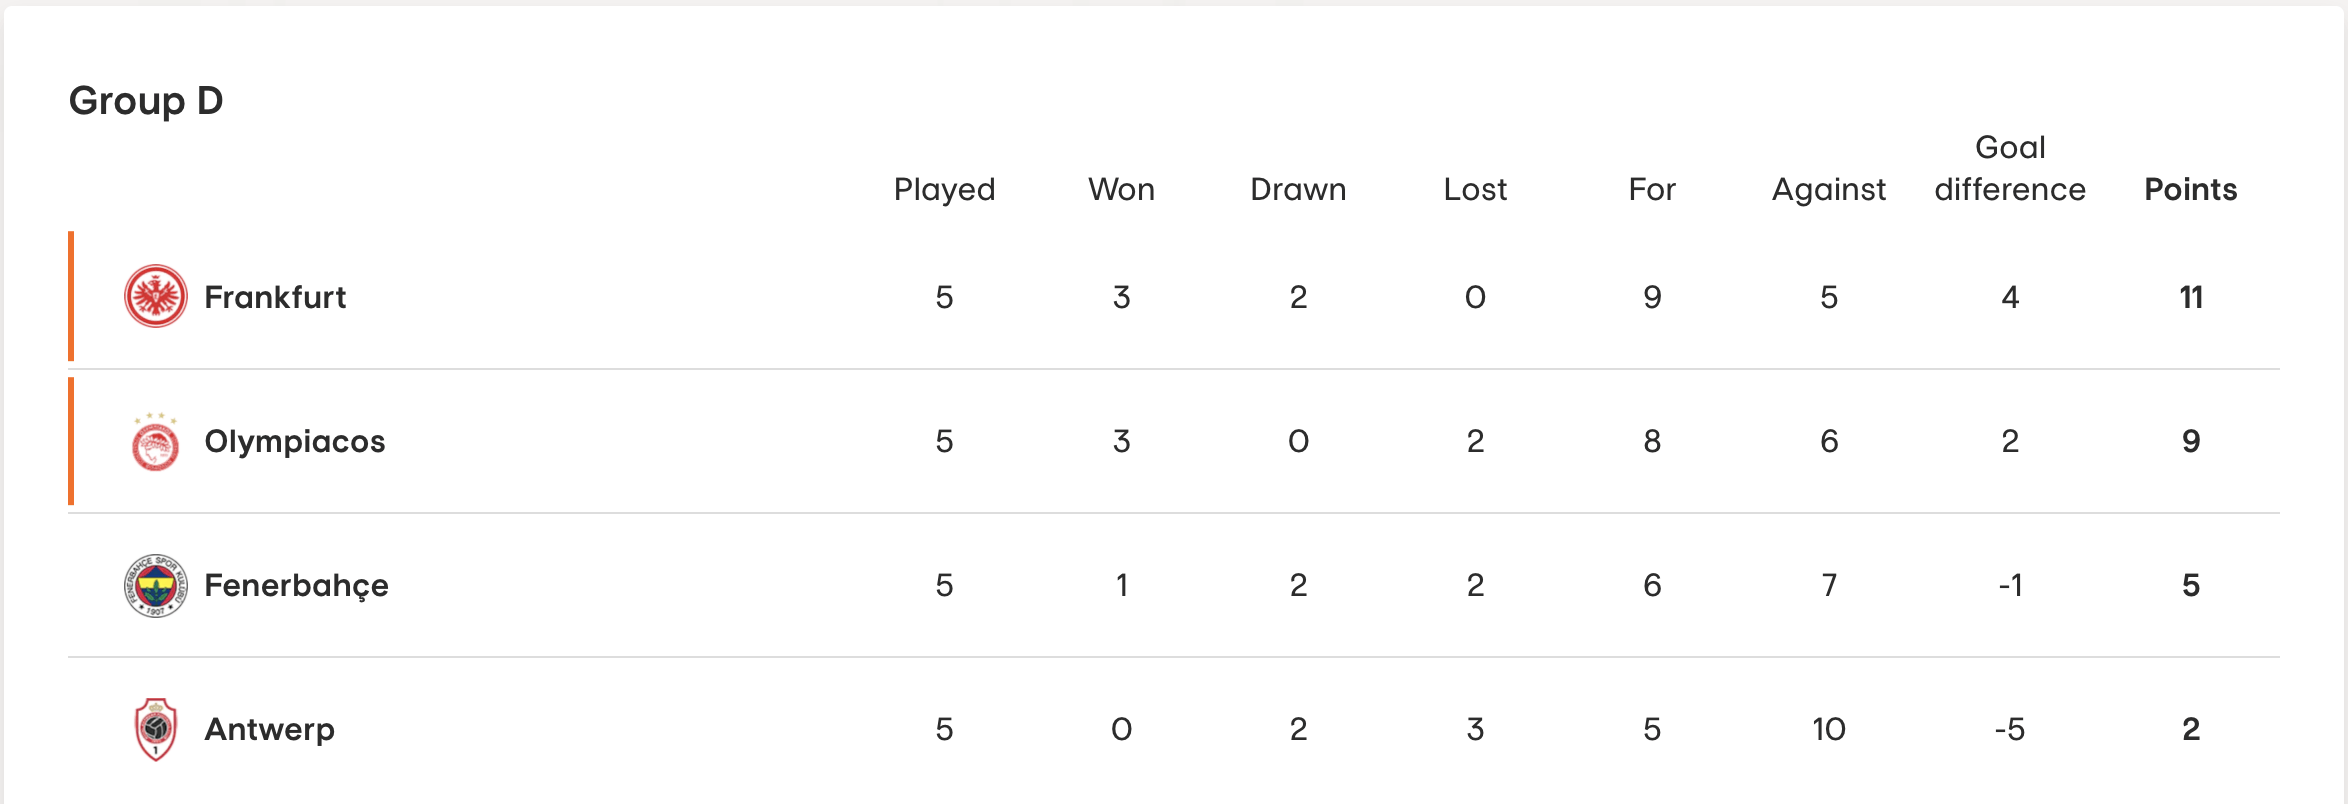The image size is (2348, 804).
Task: Click the Won column header
Action: point(1121,189)
